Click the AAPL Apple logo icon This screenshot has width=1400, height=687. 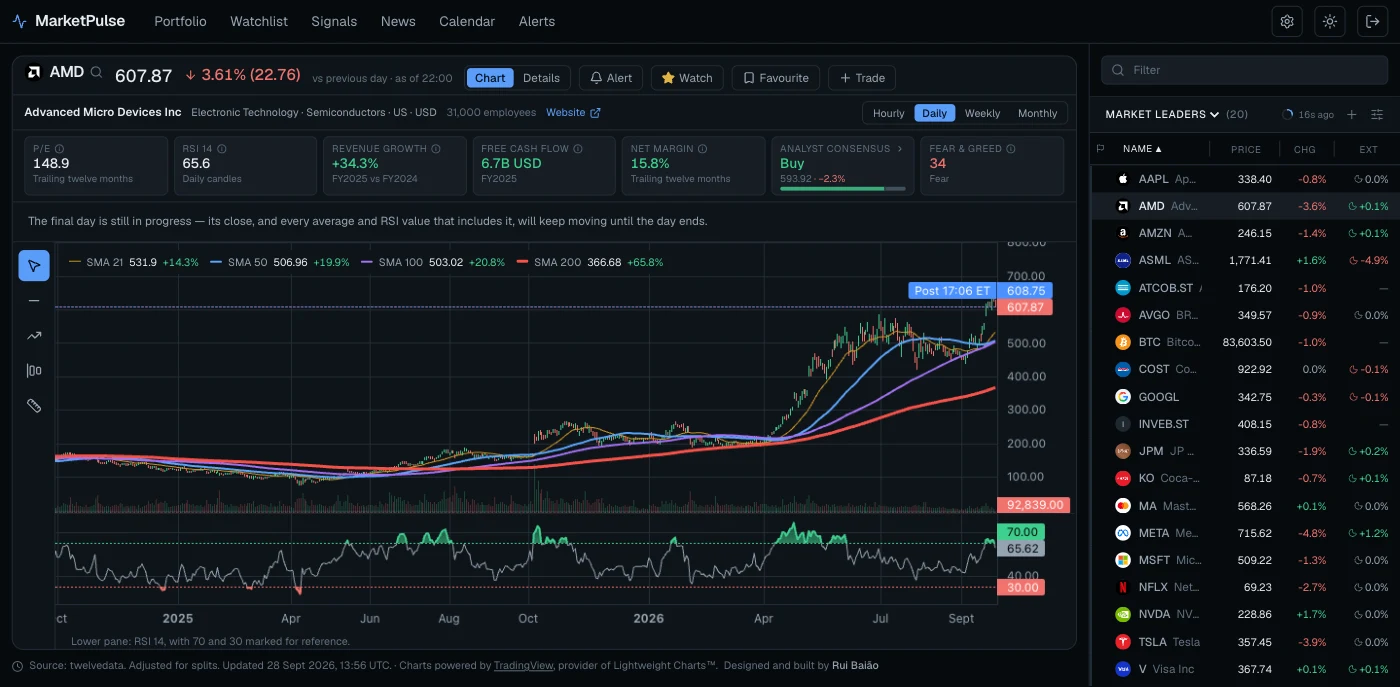pos(1122,179)
